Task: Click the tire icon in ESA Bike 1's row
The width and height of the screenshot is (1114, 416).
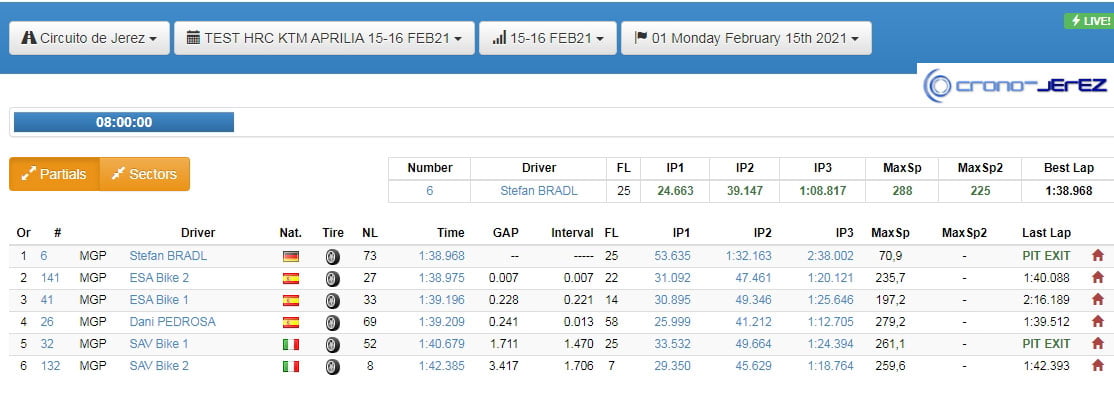Action: point(332,300)
